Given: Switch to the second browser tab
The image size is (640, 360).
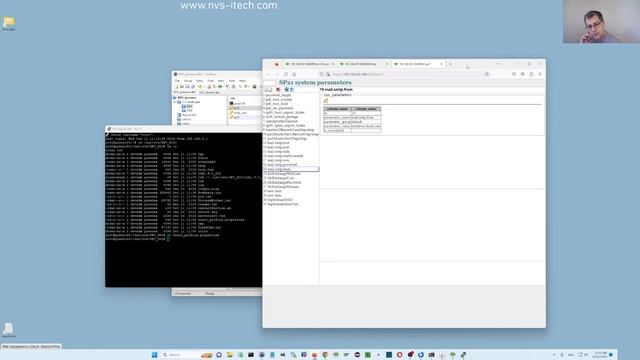Looking at the screenshot, I should [x=363, y=64].
